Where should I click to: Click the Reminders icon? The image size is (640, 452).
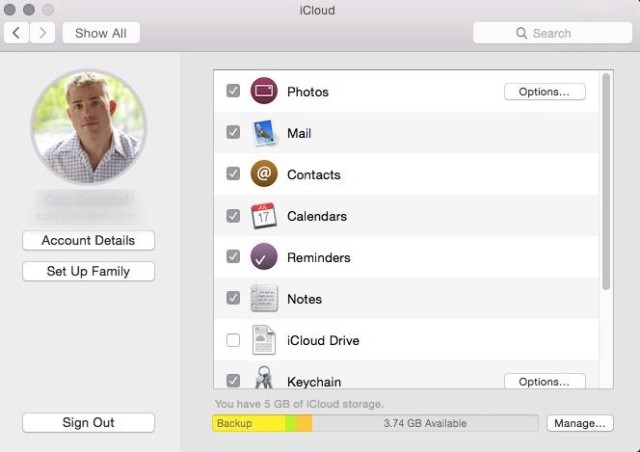(264, 257)
